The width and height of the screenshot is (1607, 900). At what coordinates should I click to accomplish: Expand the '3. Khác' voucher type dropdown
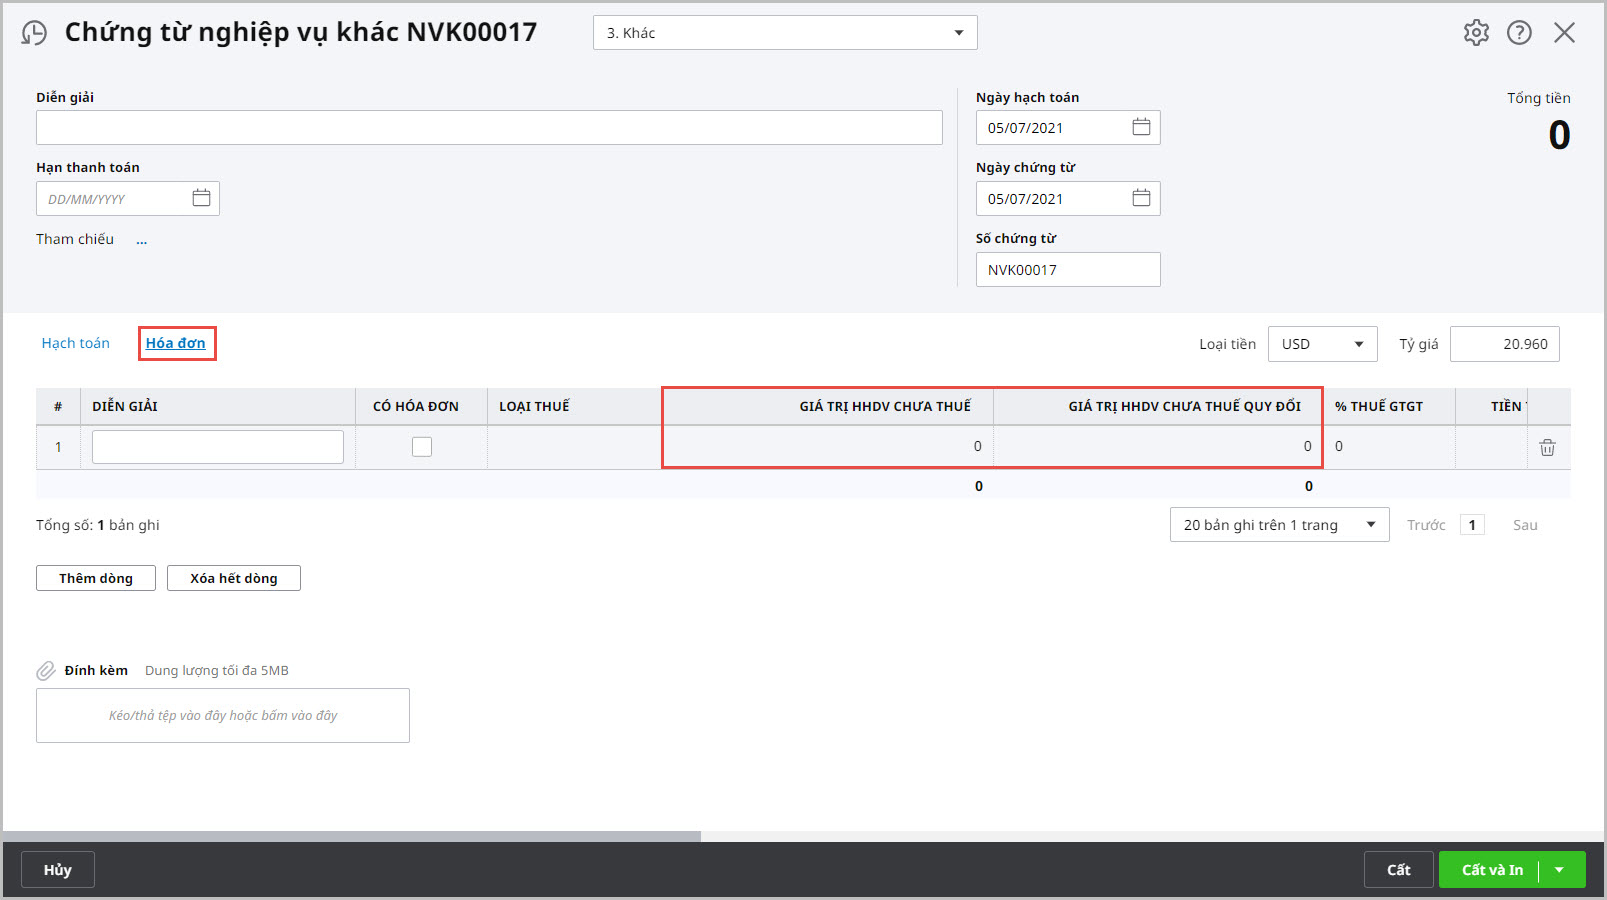[958, 33]
